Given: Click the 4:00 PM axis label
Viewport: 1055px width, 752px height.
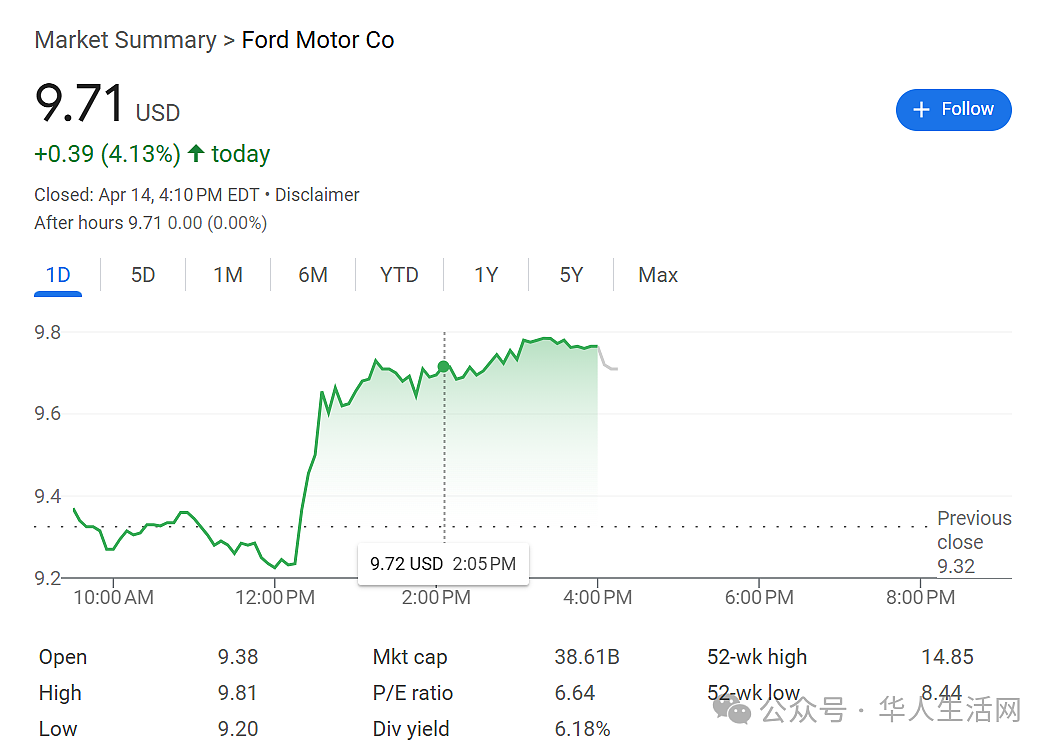Looking at the screenshot, I should tap(597, 597).
